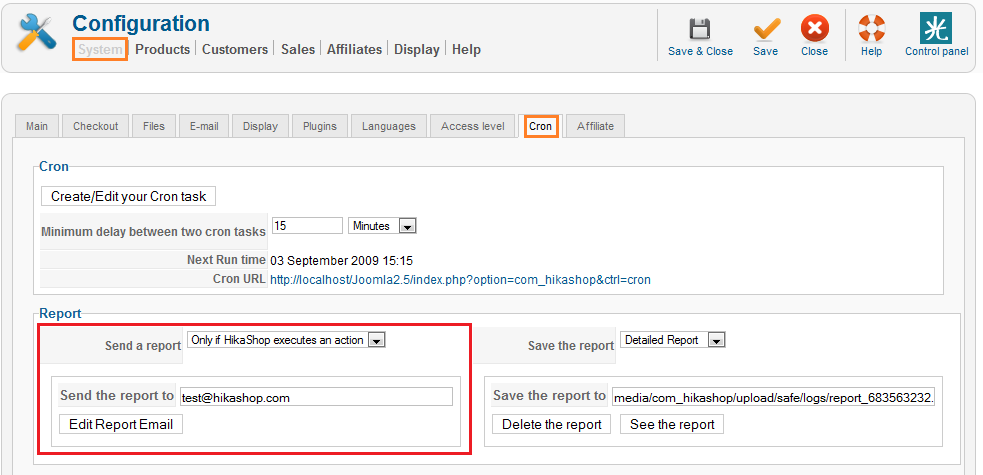Click the 'Minimum delay between two cron tasks' label
This screenshot has height=475, width=983.
coord(154,231)
